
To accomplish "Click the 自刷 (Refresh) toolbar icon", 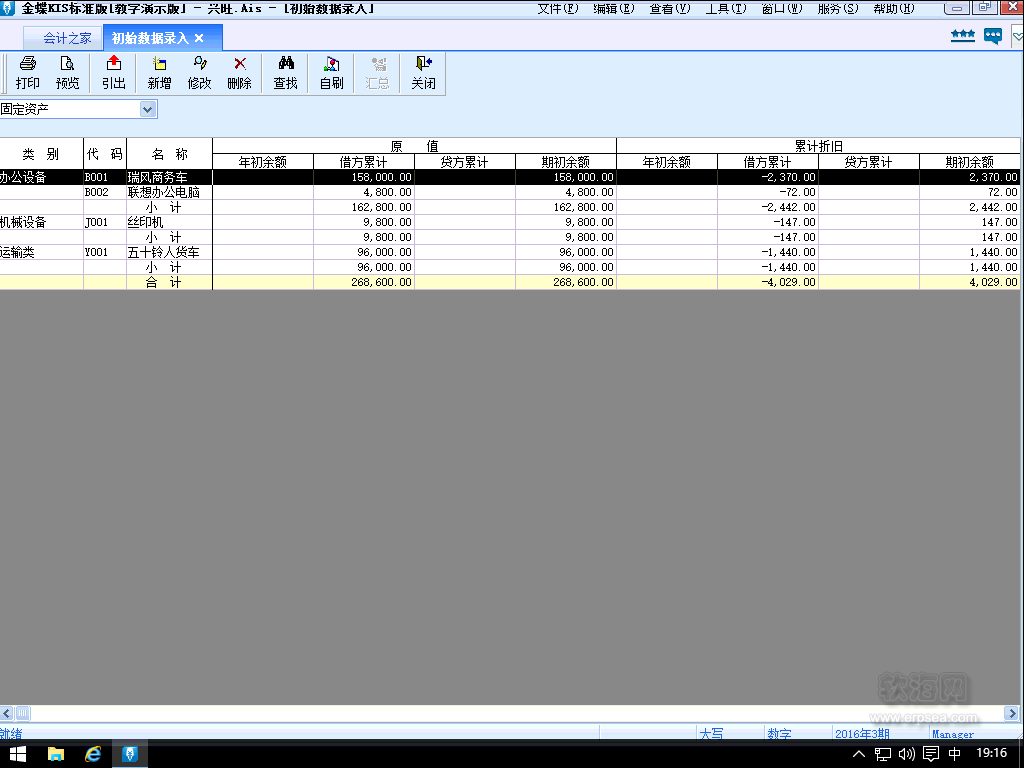I will point(332,72).
